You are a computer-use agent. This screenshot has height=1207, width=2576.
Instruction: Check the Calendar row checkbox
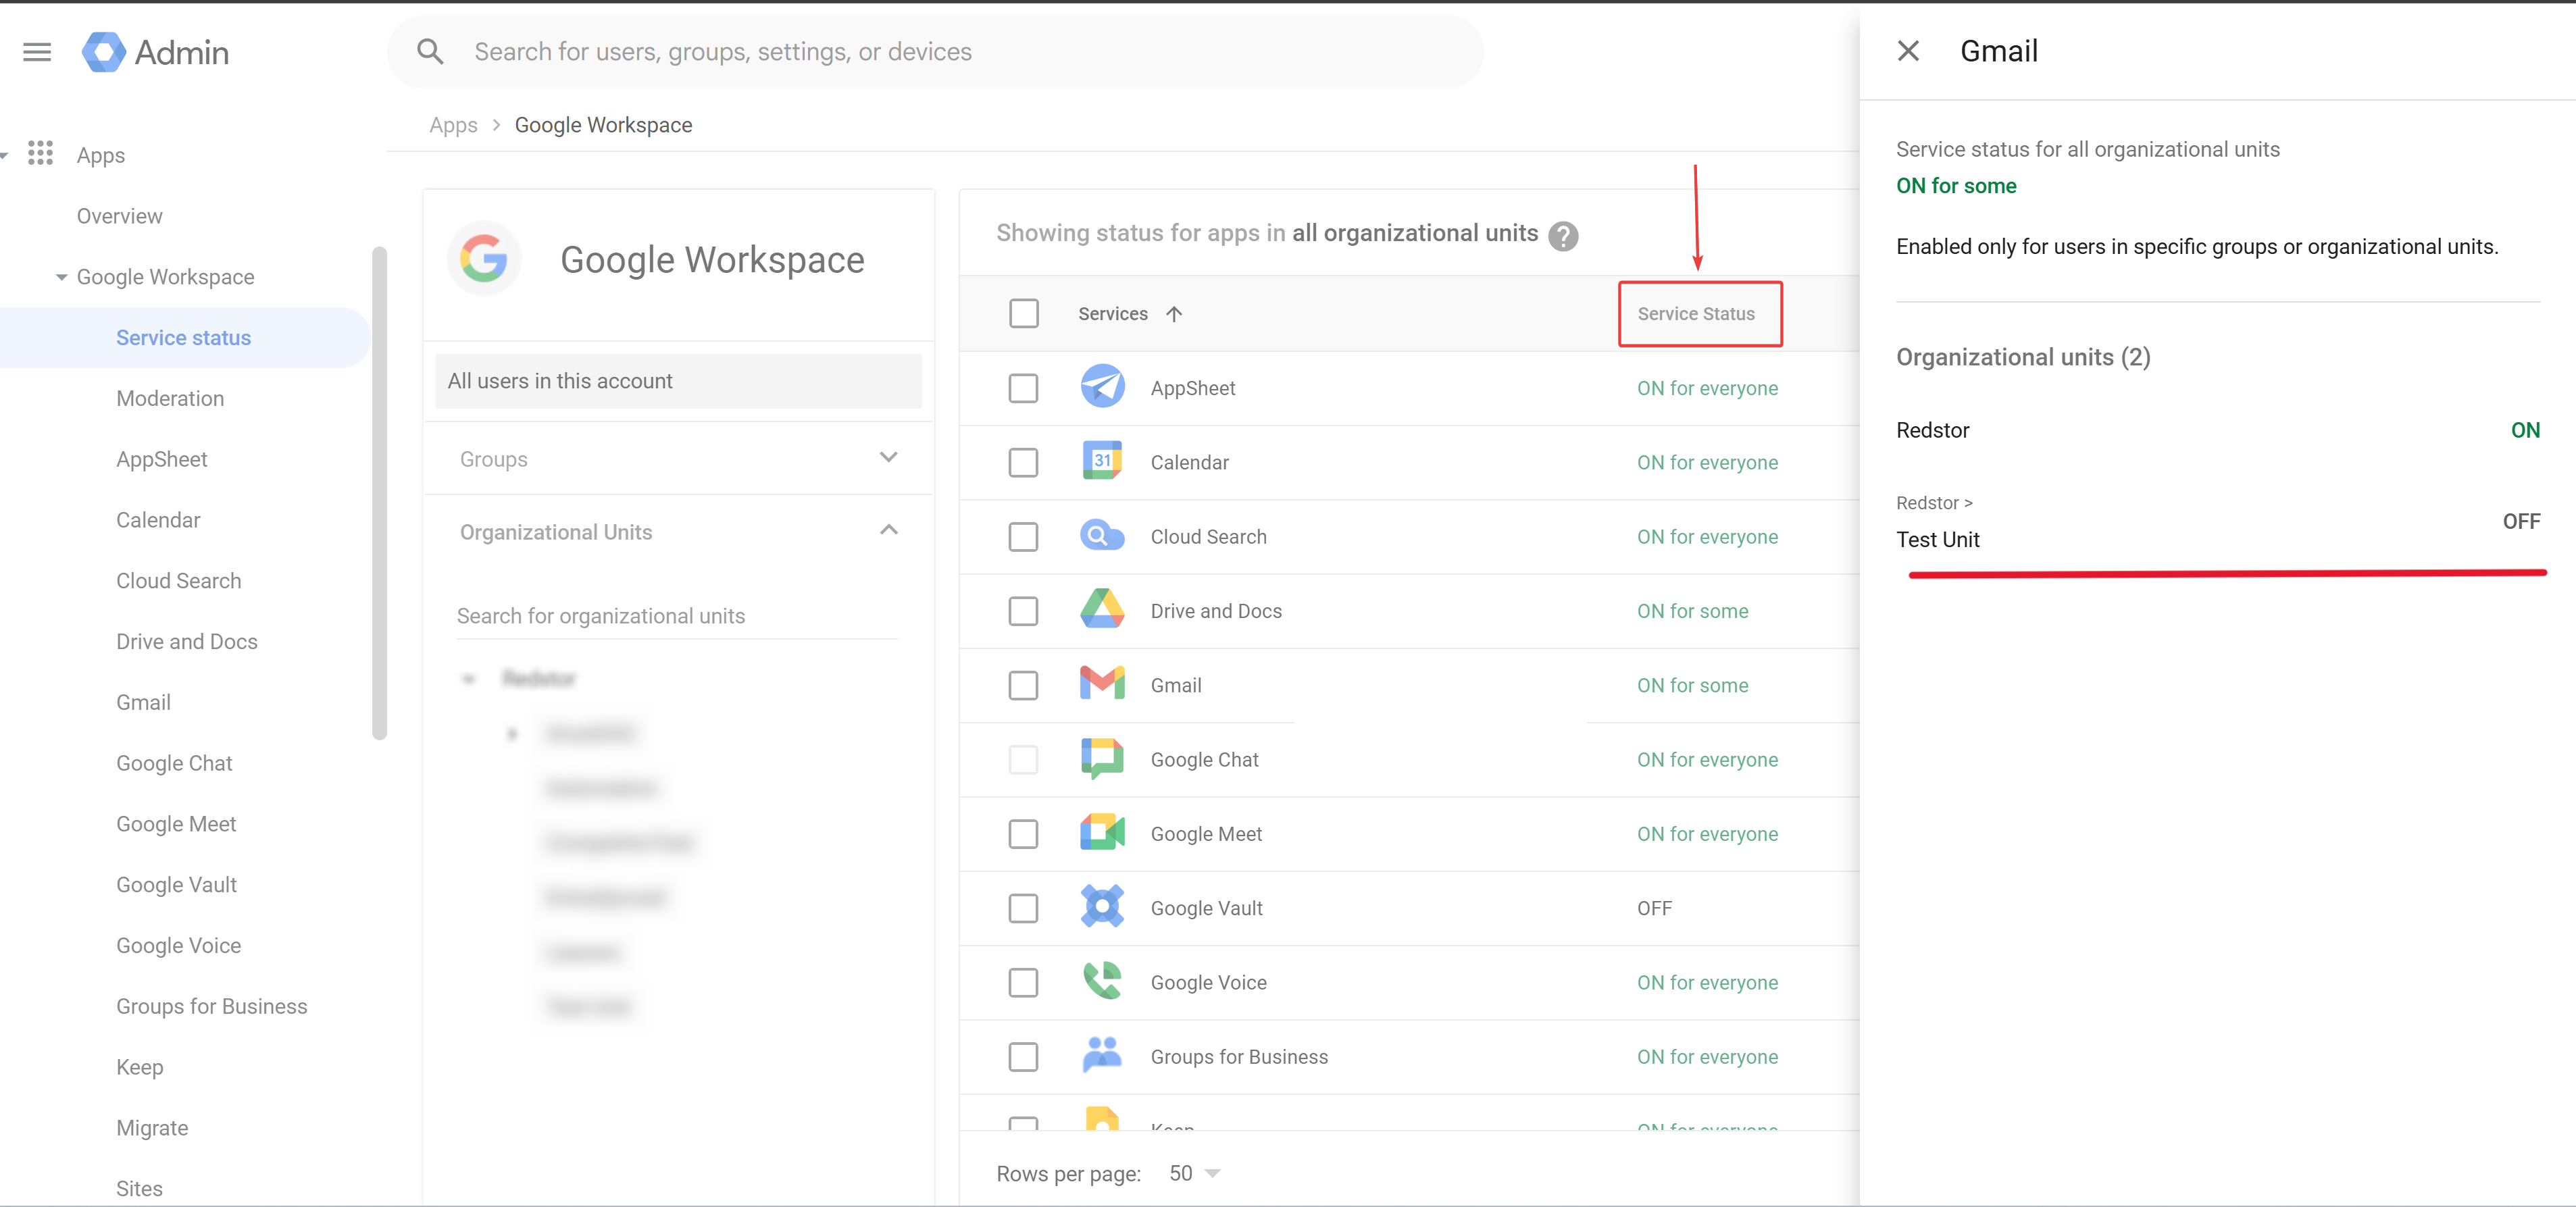pos(1023,462)
